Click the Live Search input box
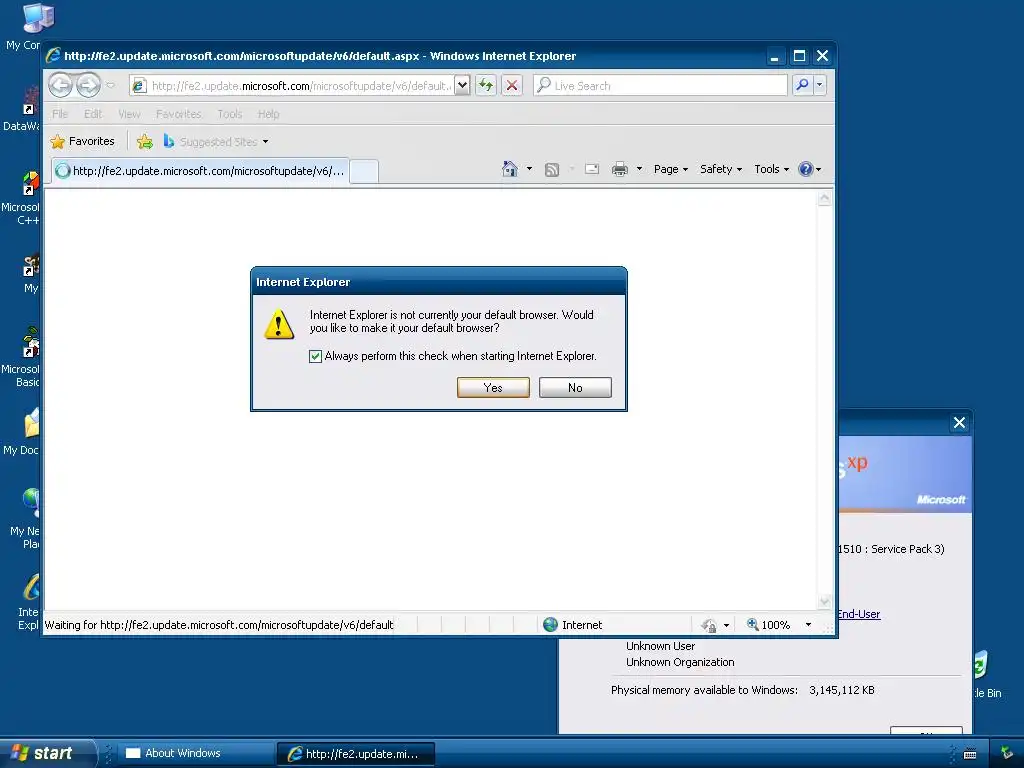This screenshot has width=1024, height=768. click(660, 86)
